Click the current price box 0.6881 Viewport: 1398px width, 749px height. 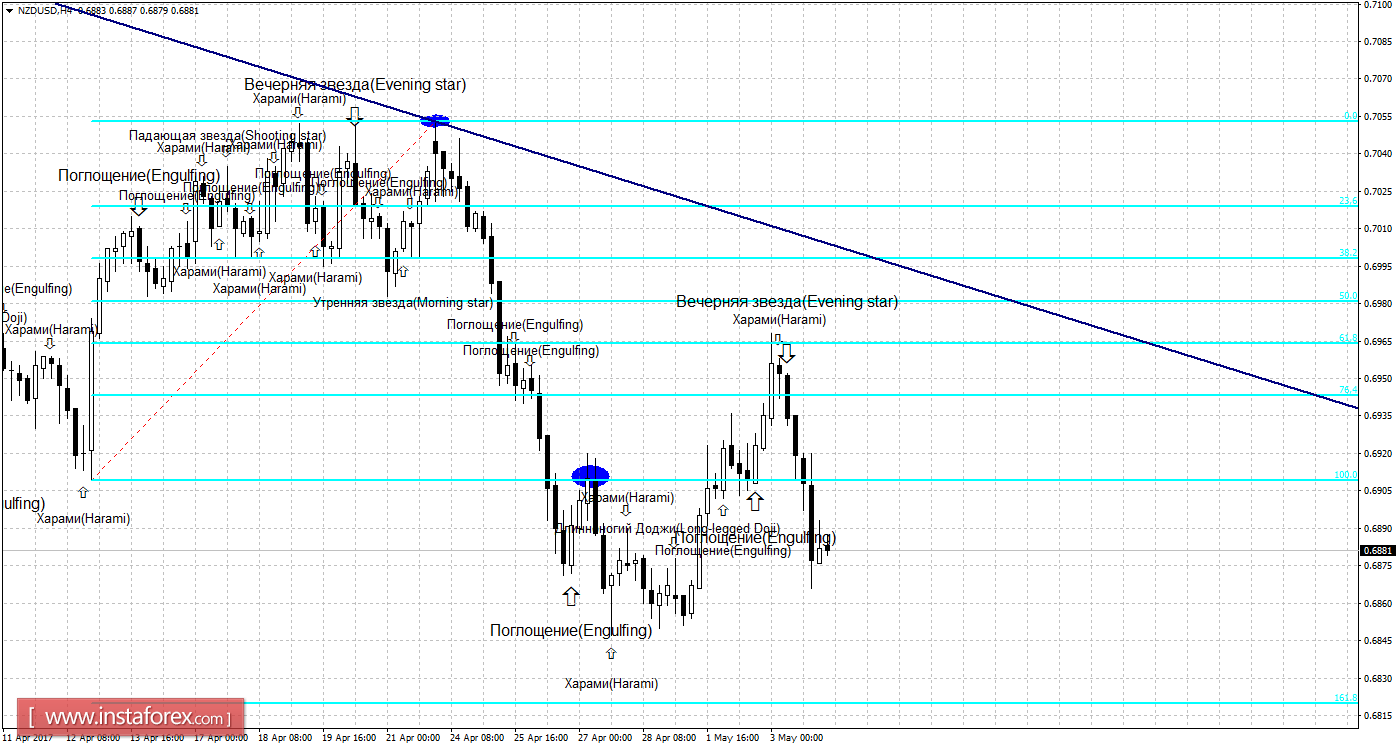point(1377,550)
